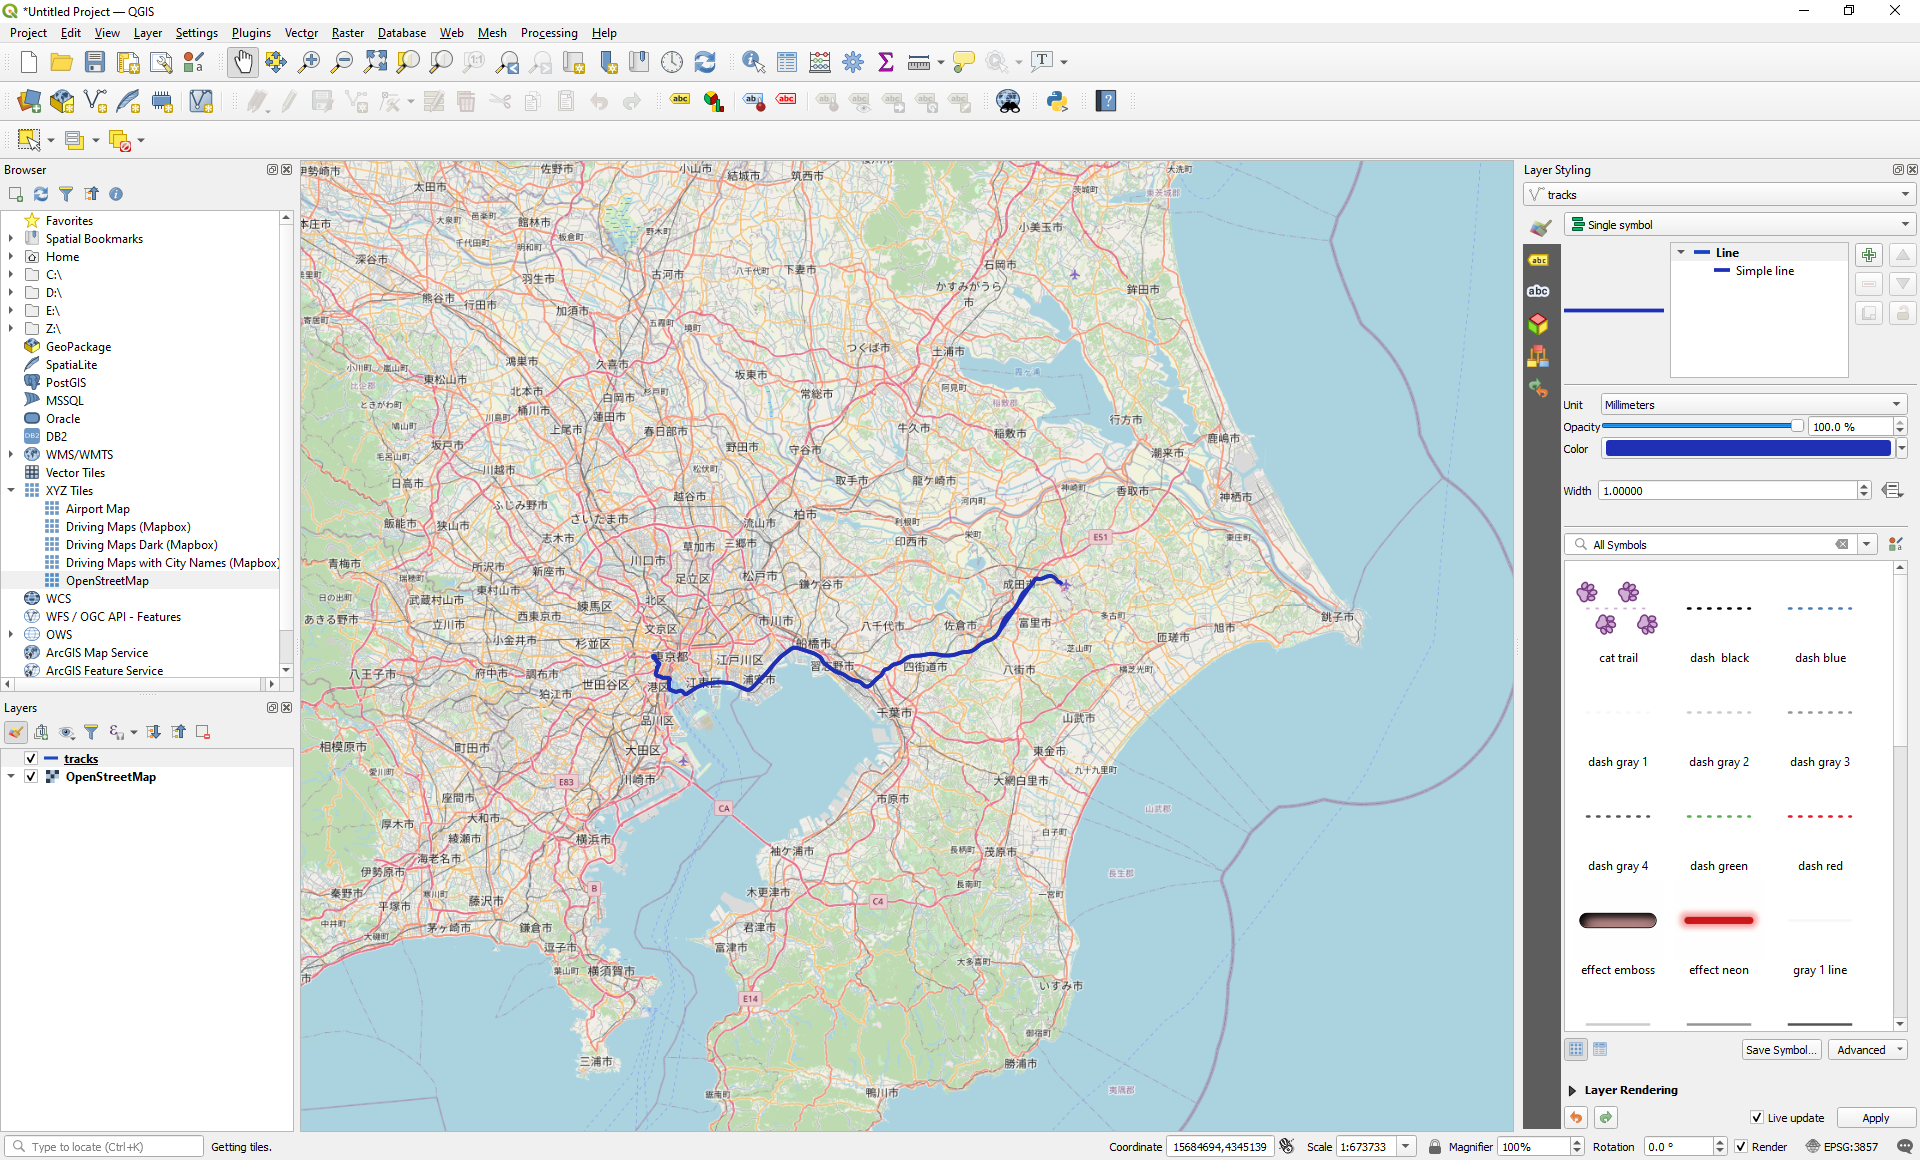
Task: Open the line Color swatch picker
Action: coord(1748,448)
